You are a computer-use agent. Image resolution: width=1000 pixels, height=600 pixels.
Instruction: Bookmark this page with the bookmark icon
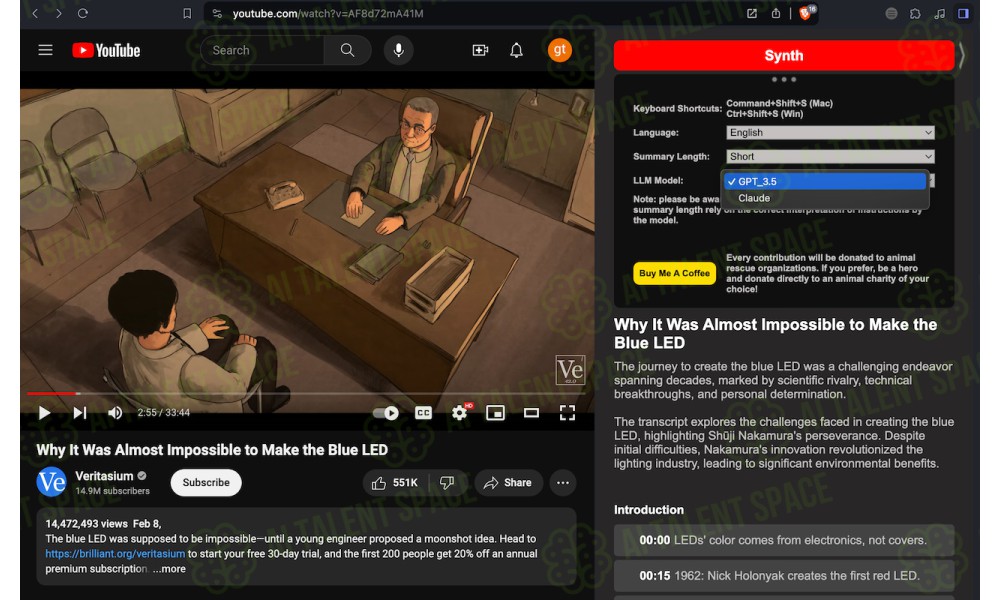(x=187, y=13)
